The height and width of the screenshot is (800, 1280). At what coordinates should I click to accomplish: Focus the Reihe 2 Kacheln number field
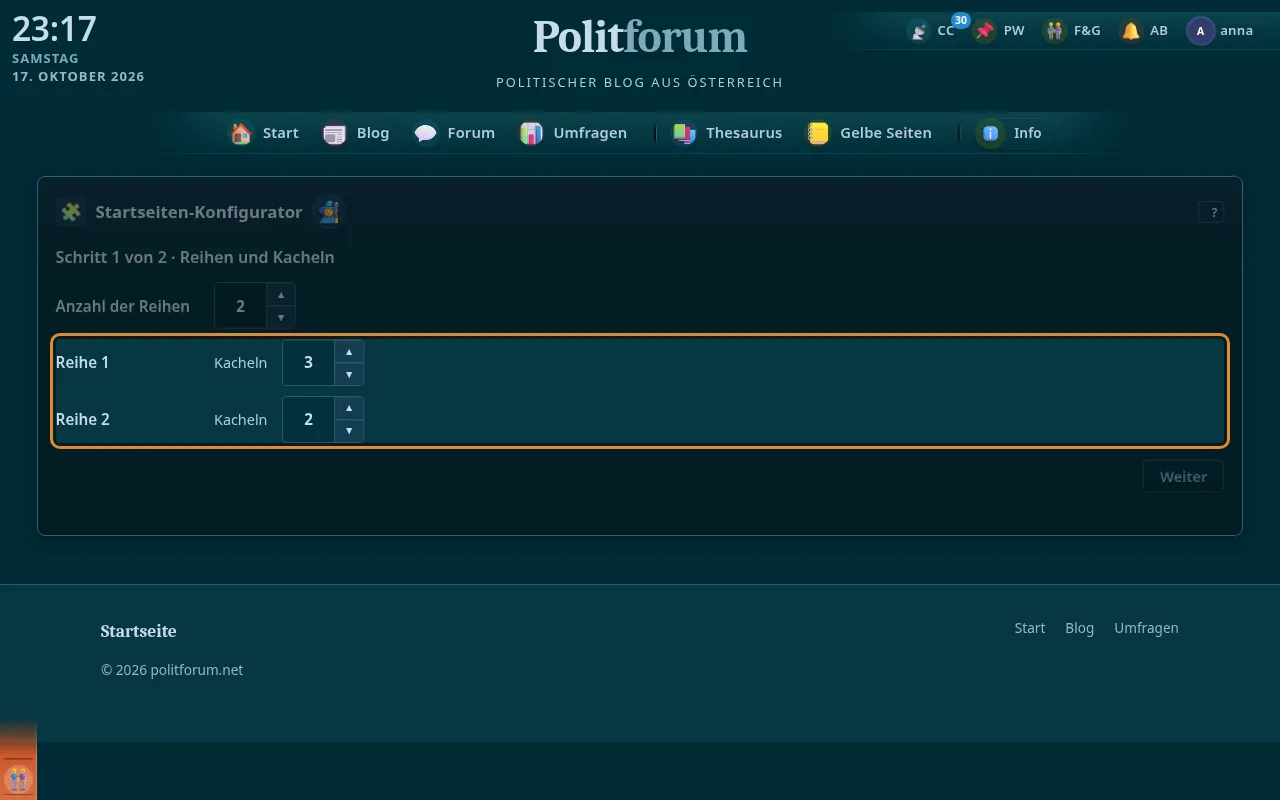[308, 420]
